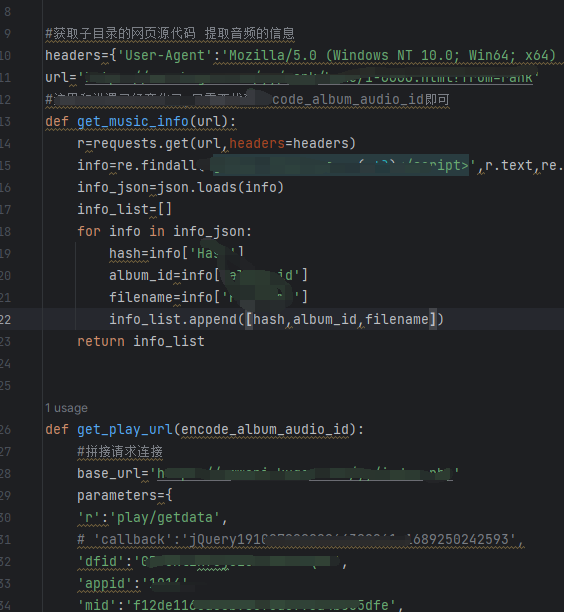This screenshot has width=564, height=612.
Task: Click 'info_list=[]' assignment line
Action: pos(125,210)
